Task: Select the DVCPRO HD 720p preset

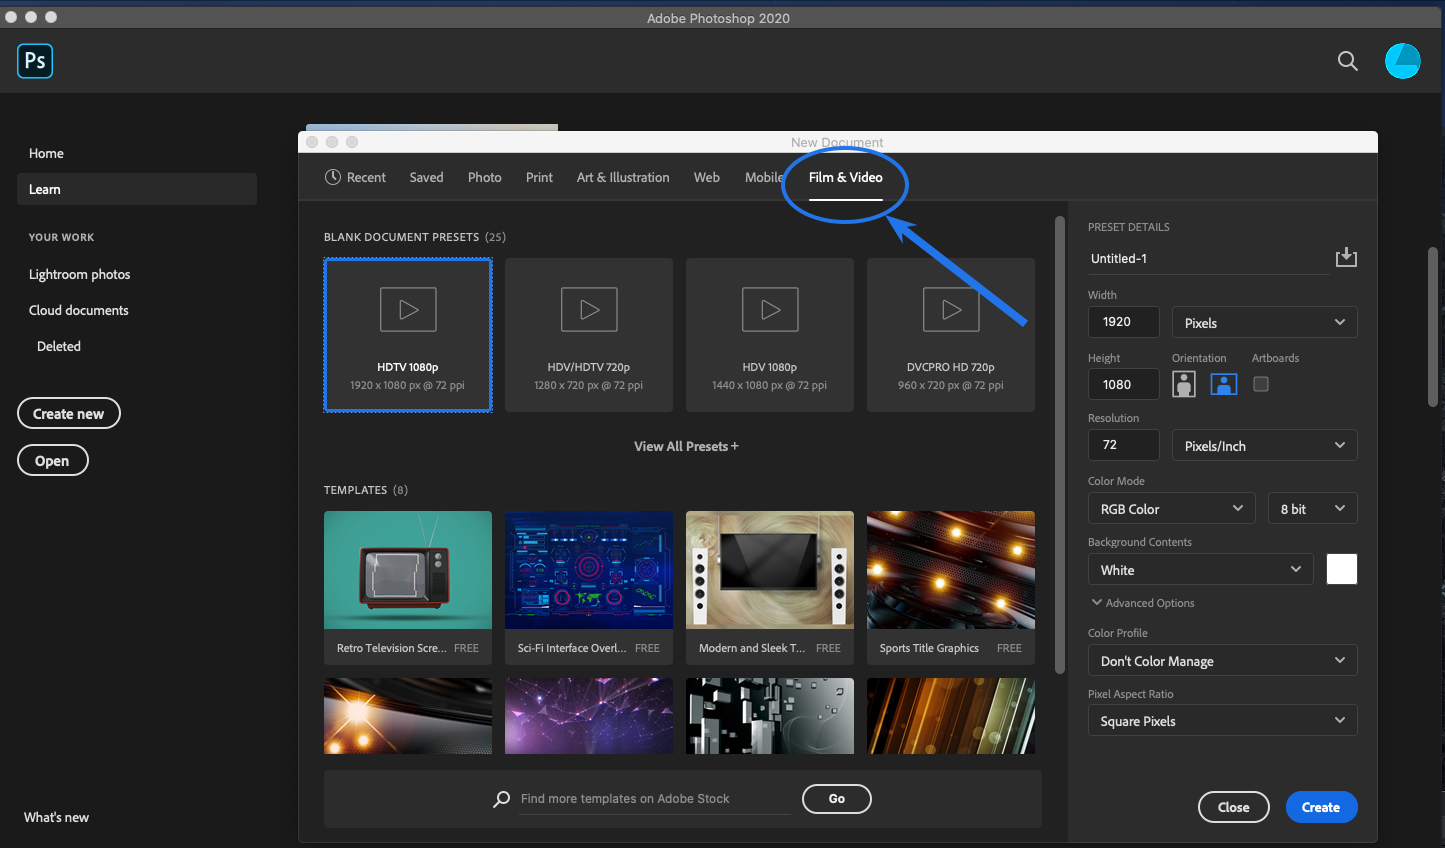Action: [x=951, y=335]
